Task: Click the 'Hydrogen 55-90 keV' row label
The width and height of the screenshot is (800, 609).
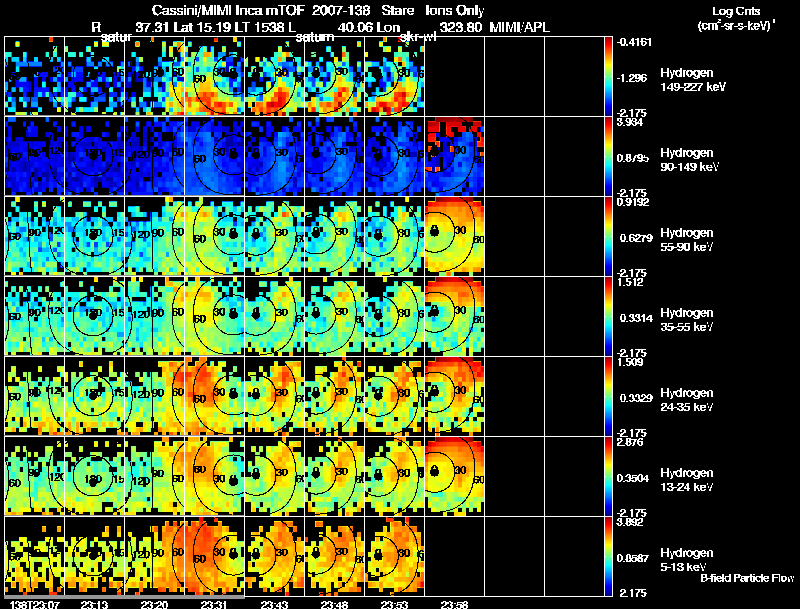Action: point(687,240)
